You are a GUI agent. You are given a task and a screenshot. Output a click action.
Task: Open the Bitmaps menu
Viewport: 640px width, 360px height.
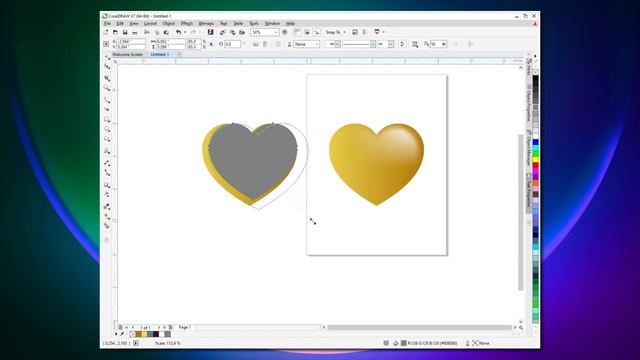206,24
